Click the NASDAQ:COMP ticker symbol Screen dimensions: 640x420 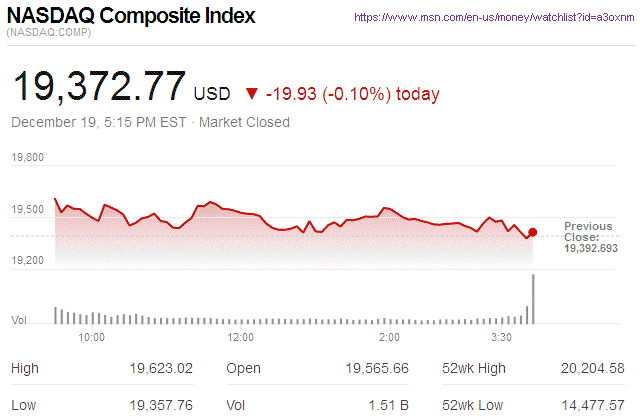click(x=49, y=35)
